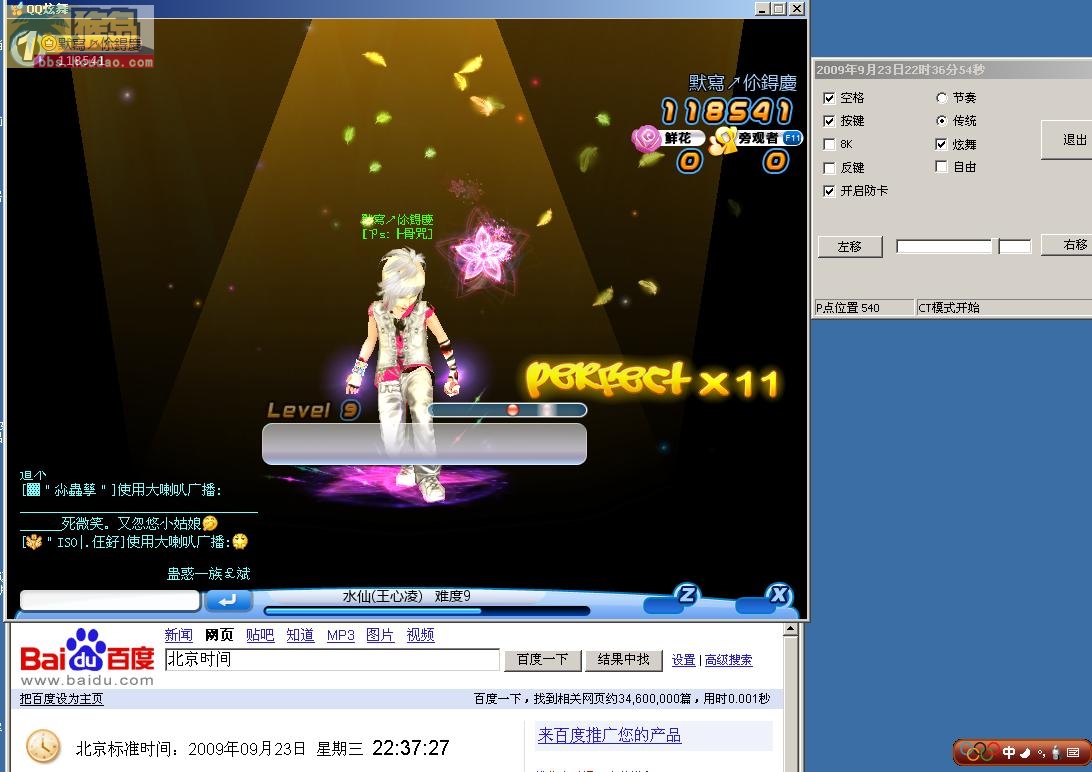This screenshot has width=1092, height=772.
Task: Click the 百度一下 search button
Action: pyautogui.click(x=543, y=659)
